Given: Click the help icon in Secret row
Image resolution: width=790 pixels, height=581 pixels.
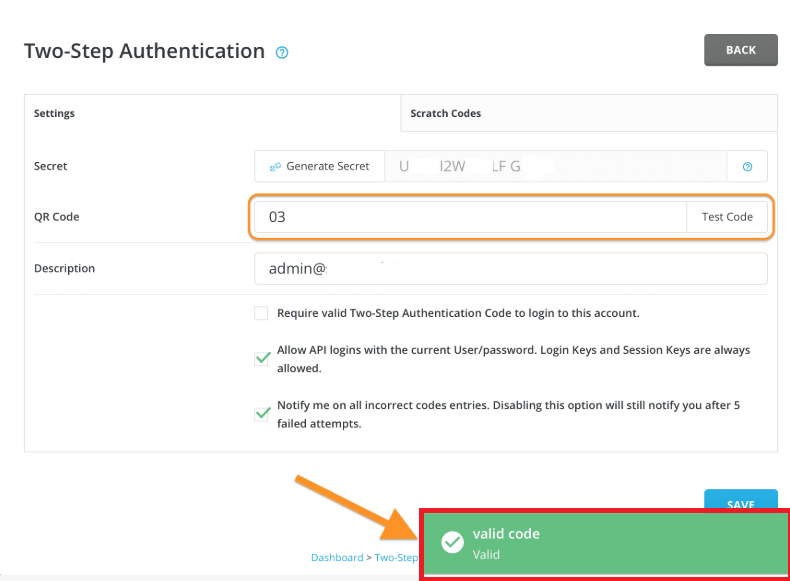Looking at the screenshot, I should point(747,166).
